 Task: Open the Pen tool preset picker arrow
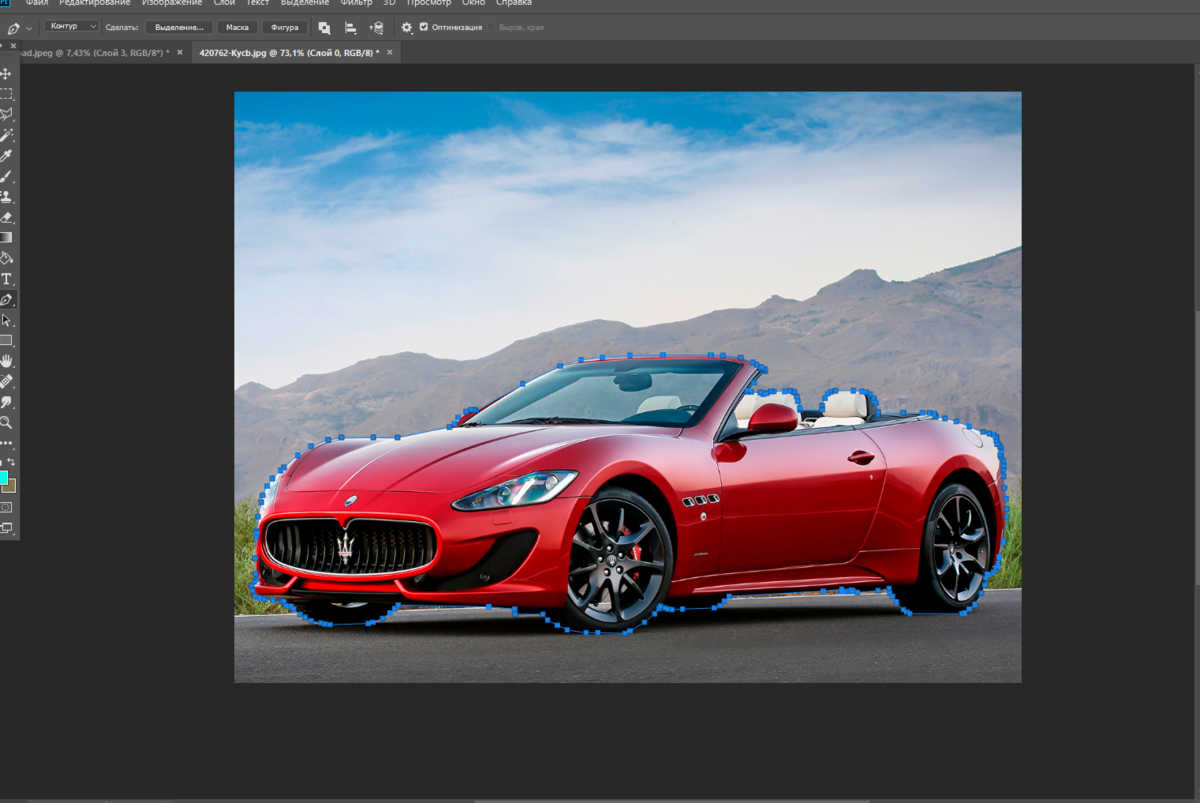point(29,28)
